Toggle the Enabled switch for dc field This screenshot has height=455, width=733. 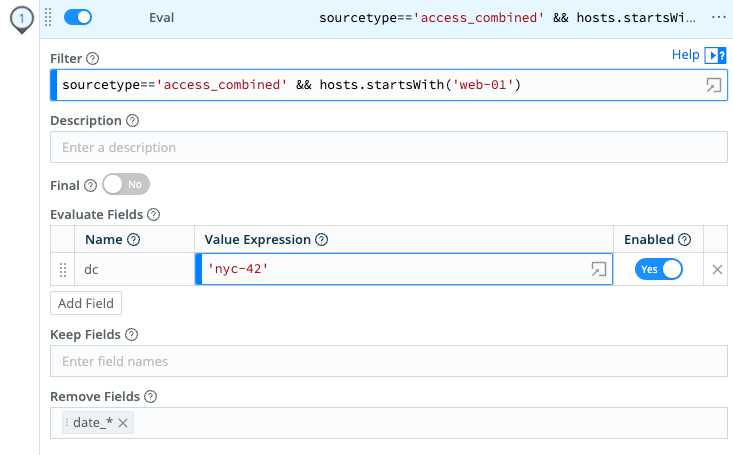click(658, 269)
